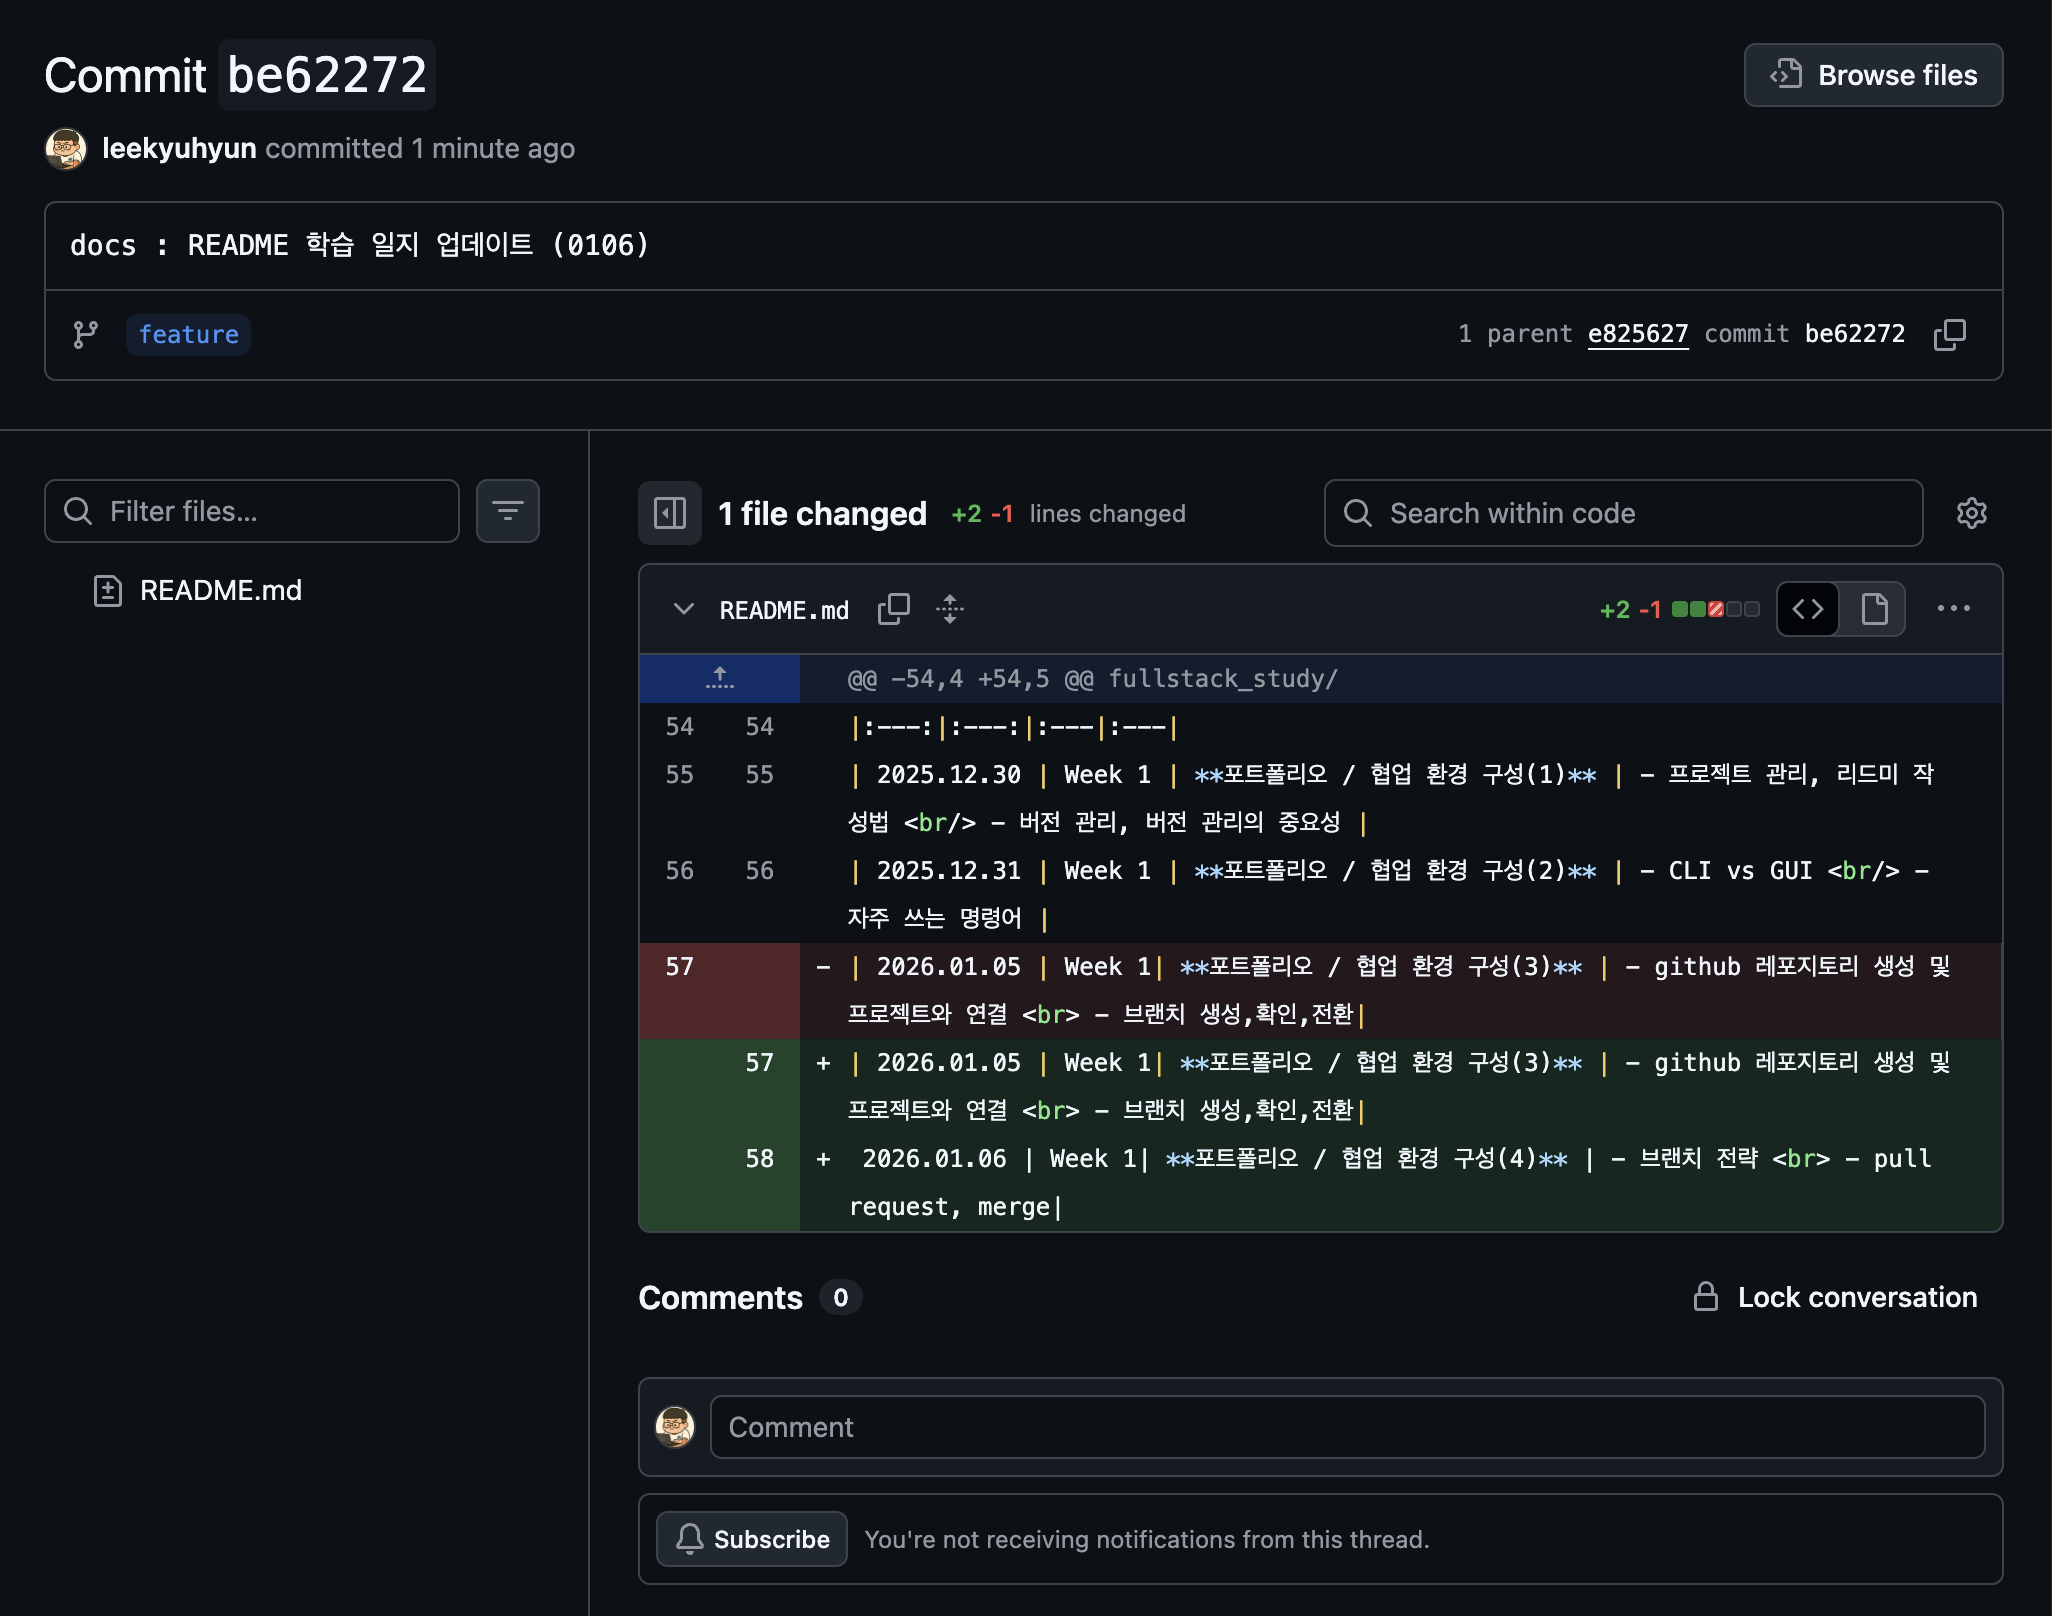This screenshot has width=2052, height=1616.
Task: Switch to source diff view
Action: (1808, 609)
